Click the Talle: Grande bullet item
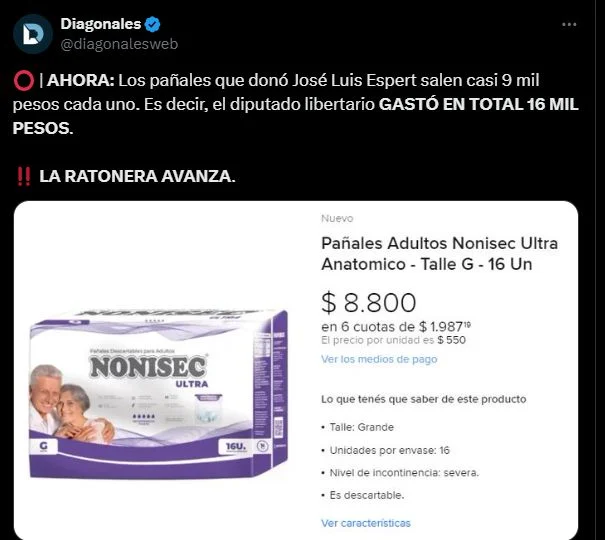The height and width of the screenshot is (540, 605). tap(358, 427)
